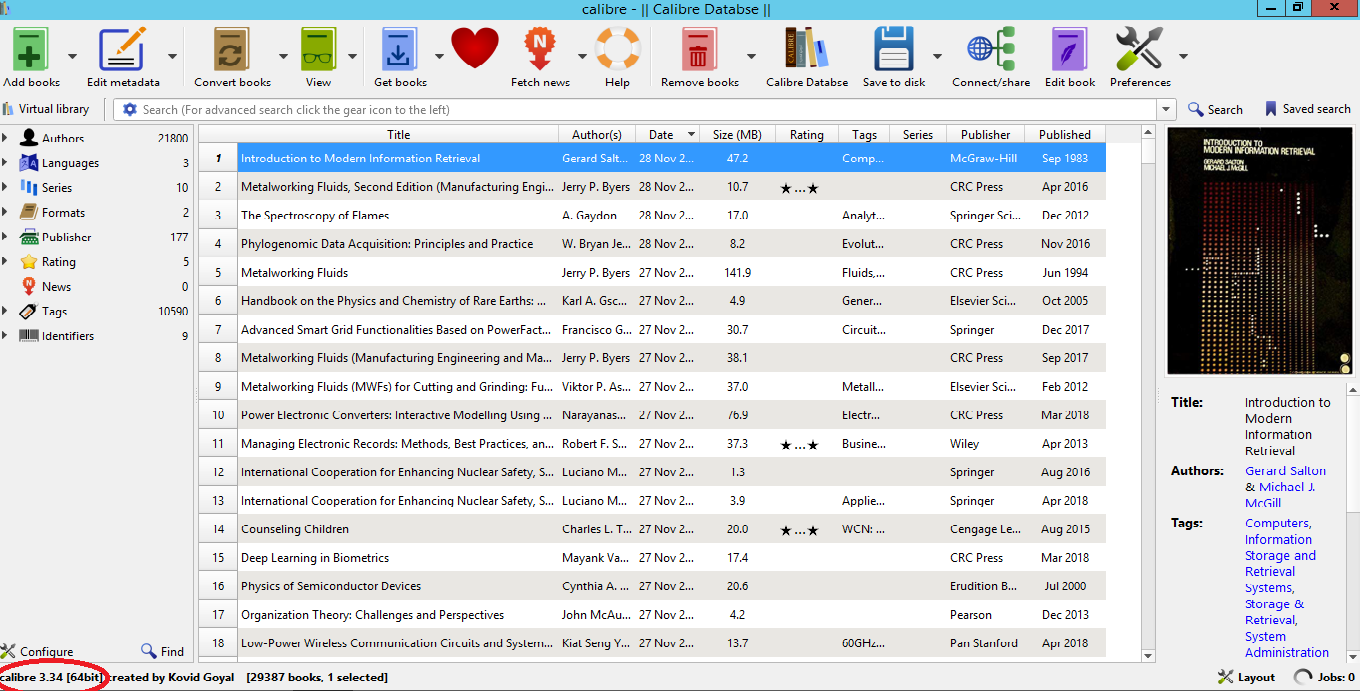The width and height of the screenshot is (1366, 691).
Task: Sort by Author(s) column header
Action: coord(597,134)
